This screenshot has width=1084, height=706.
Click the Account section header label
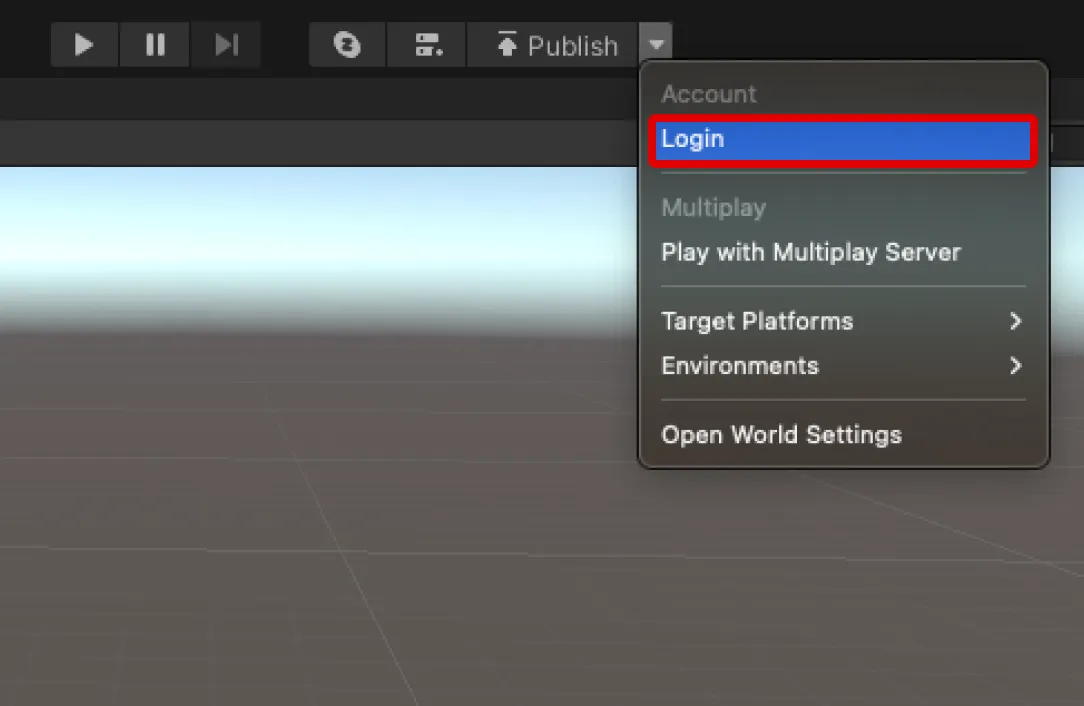pyautogui.click(x=709, y=93)
